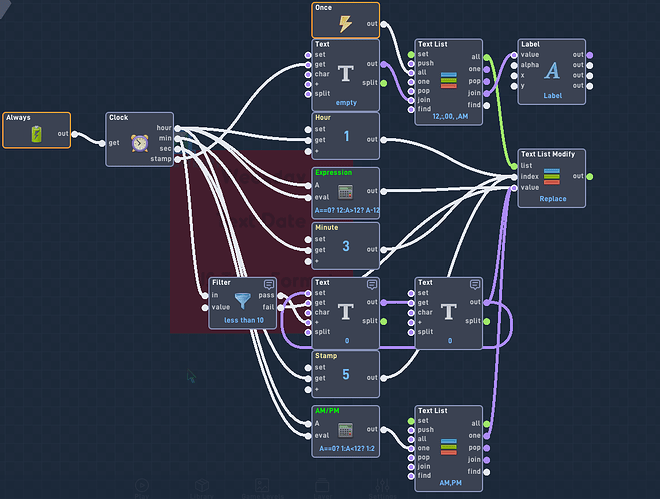Click the blue letter A Label icon
Screen dimensions: 660x499
552,70
